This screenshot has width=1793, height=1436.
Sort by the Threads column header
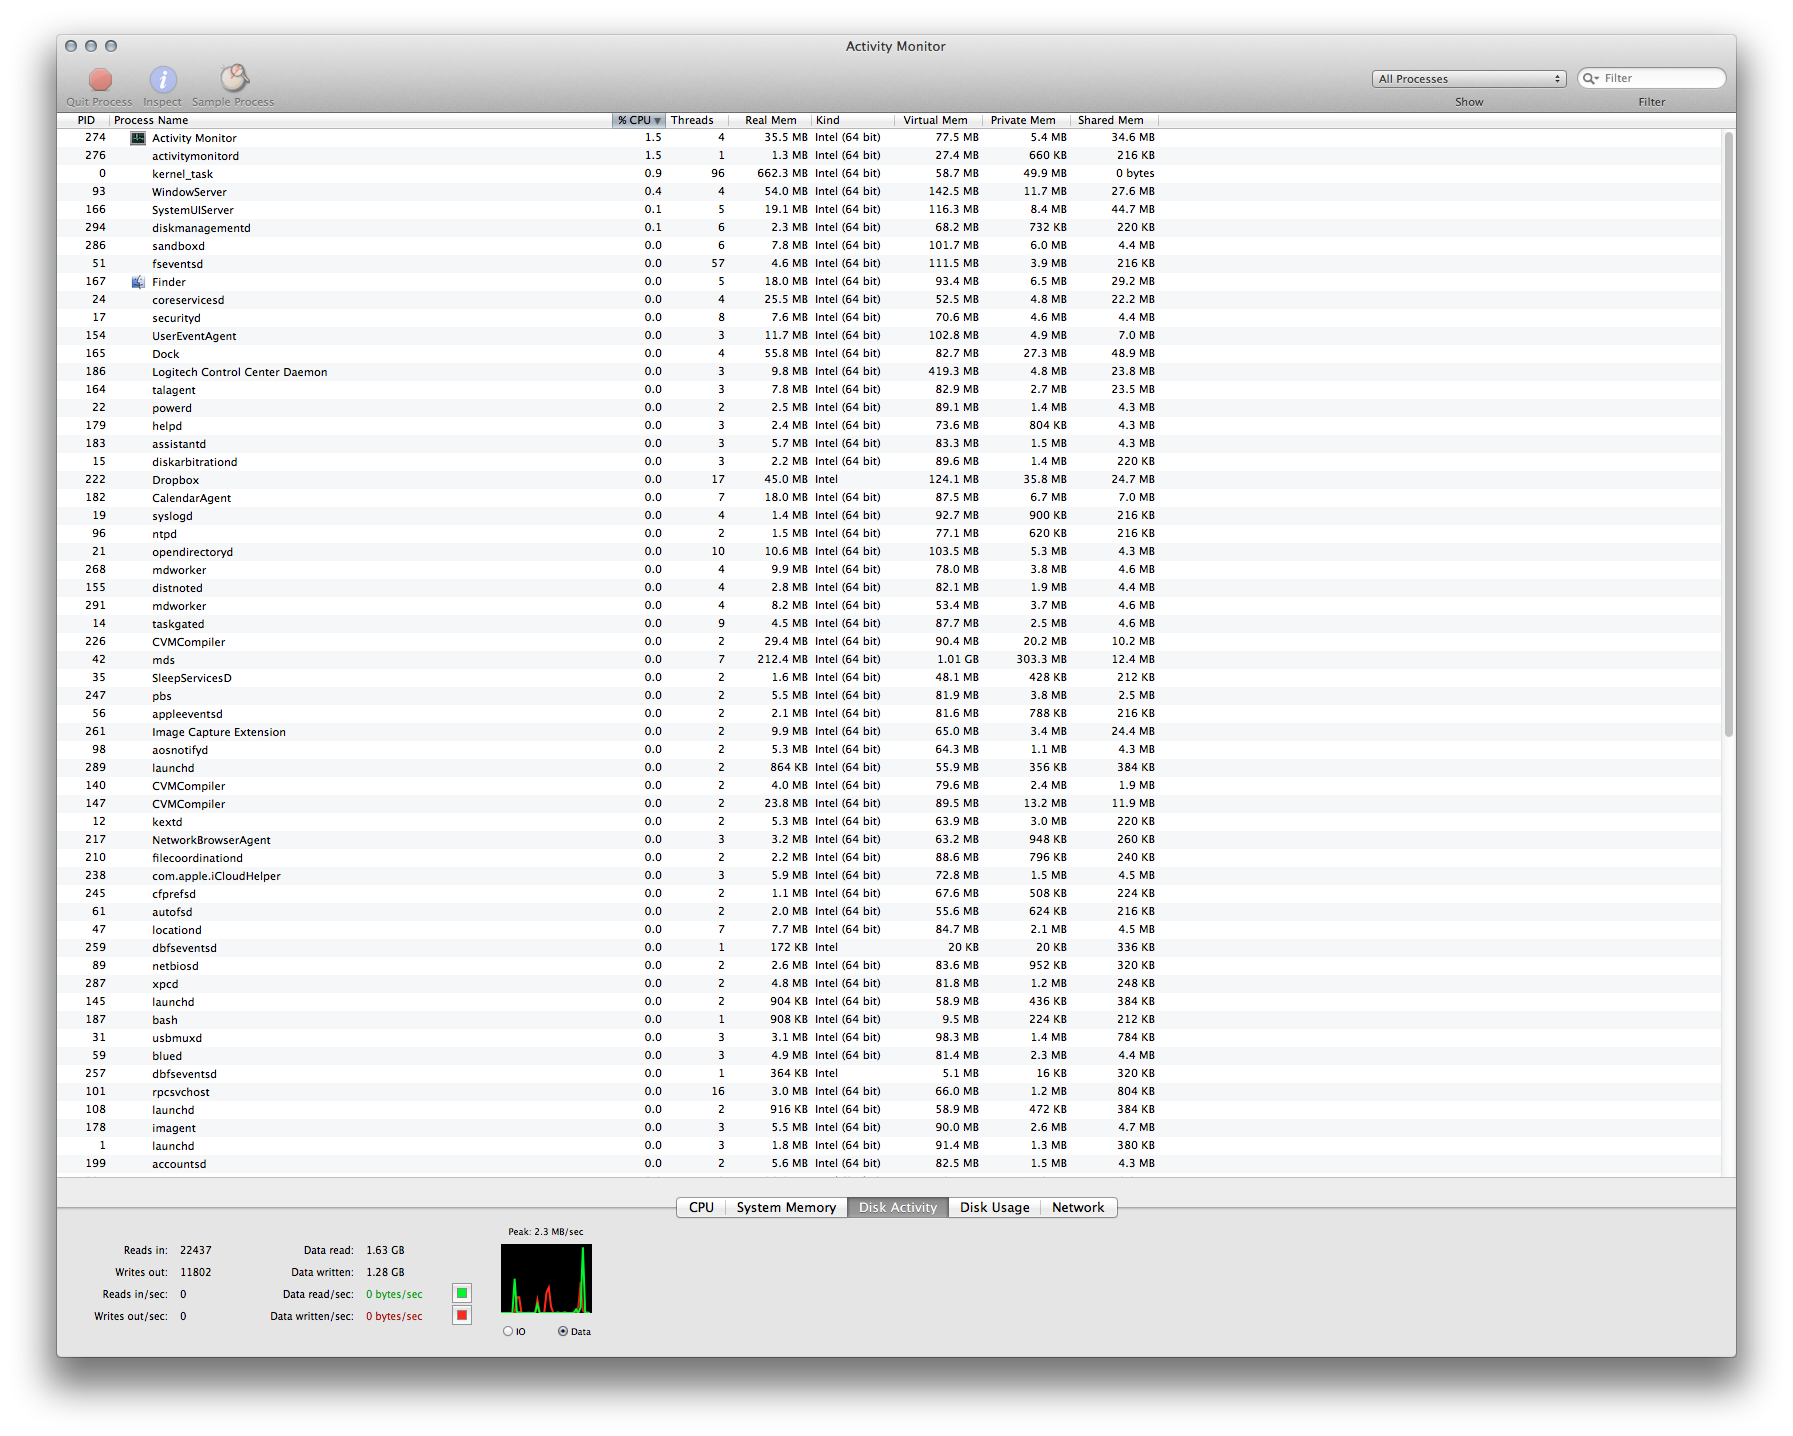click(696, 120)
